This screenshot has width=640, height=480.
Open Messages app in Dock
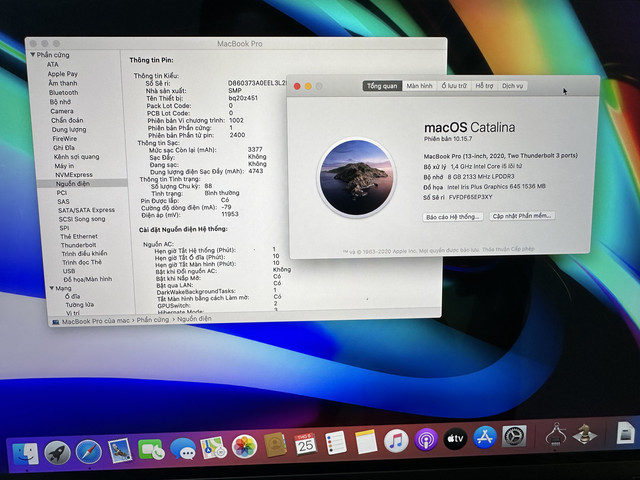click(x=182, y=449)
